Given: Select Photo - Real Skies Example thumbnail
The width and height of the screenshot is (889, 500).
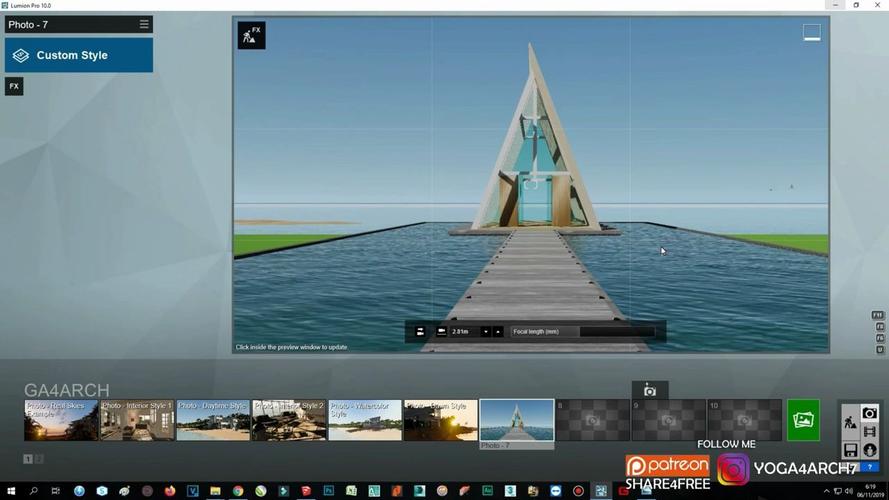Looking at the screenshot, I should click(x=61, y=420).
